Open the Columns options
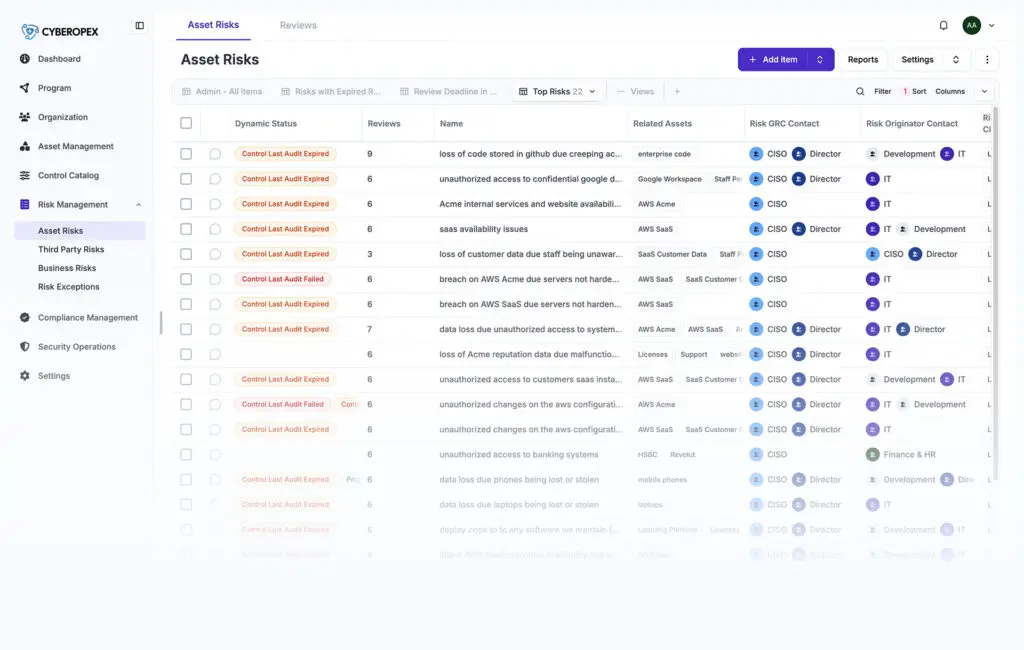The image size is (1024, 650). (950, 91)
